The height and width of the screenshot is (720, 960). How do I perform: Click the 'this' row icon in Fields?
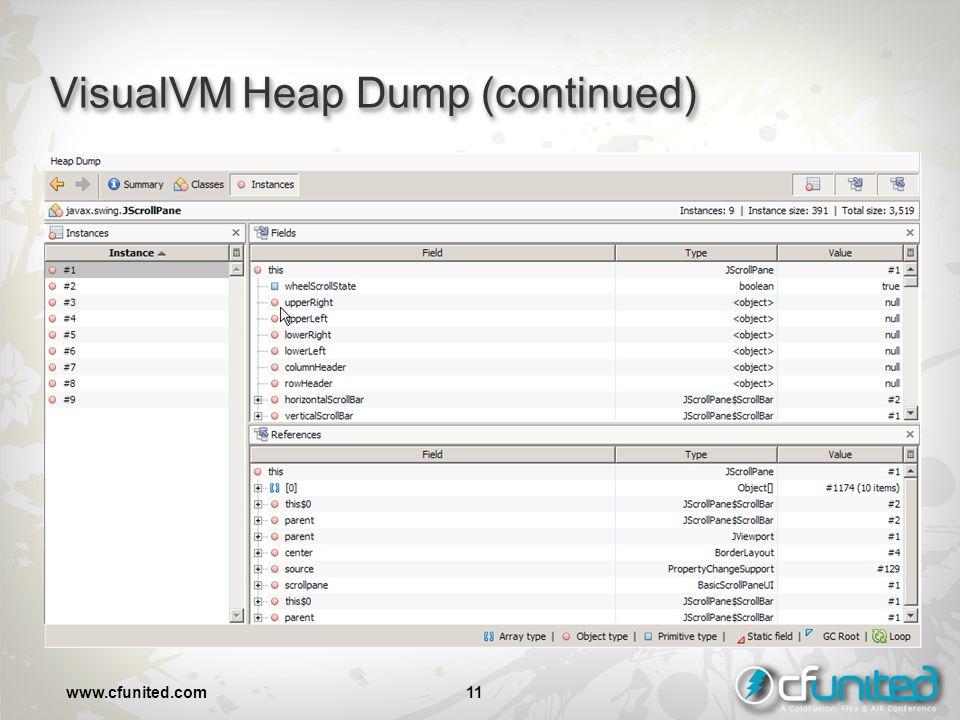pos(258,270)
